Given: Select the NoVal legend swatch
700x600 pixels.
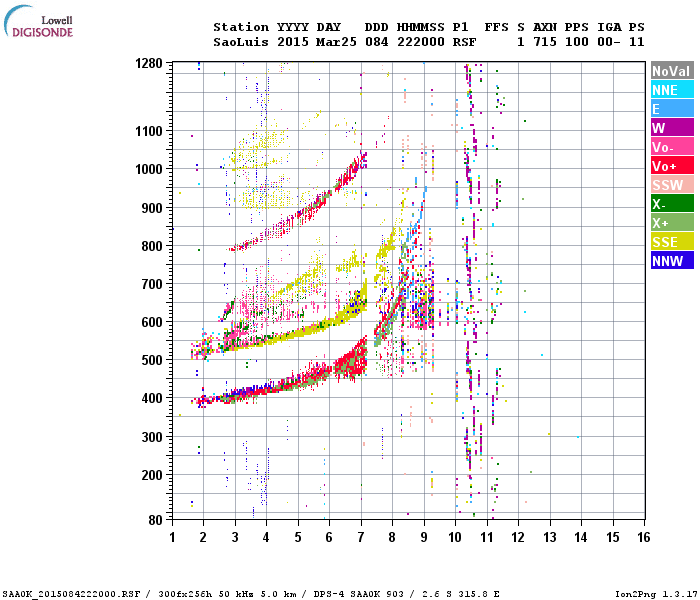Looking at the screenshot, I should [x=672, y=71].
